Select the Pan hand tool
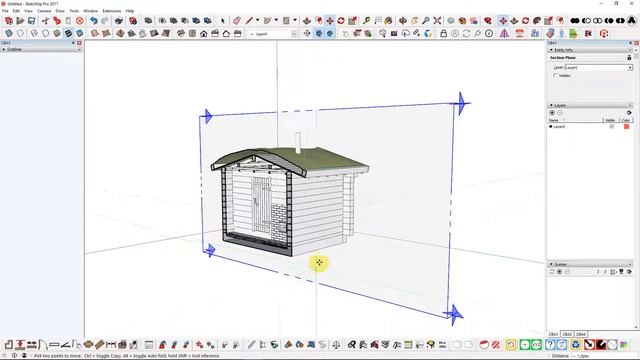 pyautogui.click(x=414, y=20)
